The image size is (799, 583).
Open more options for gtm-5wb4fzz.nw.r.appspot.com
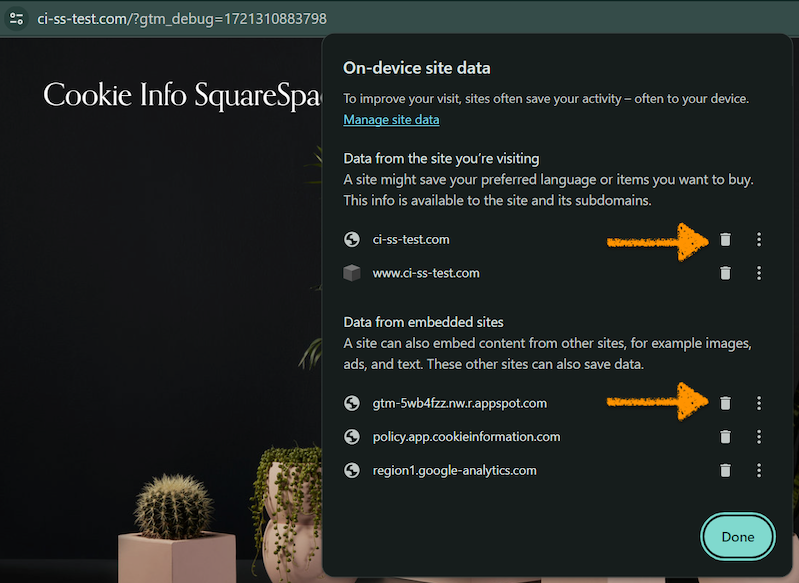[x=759, y=403]
